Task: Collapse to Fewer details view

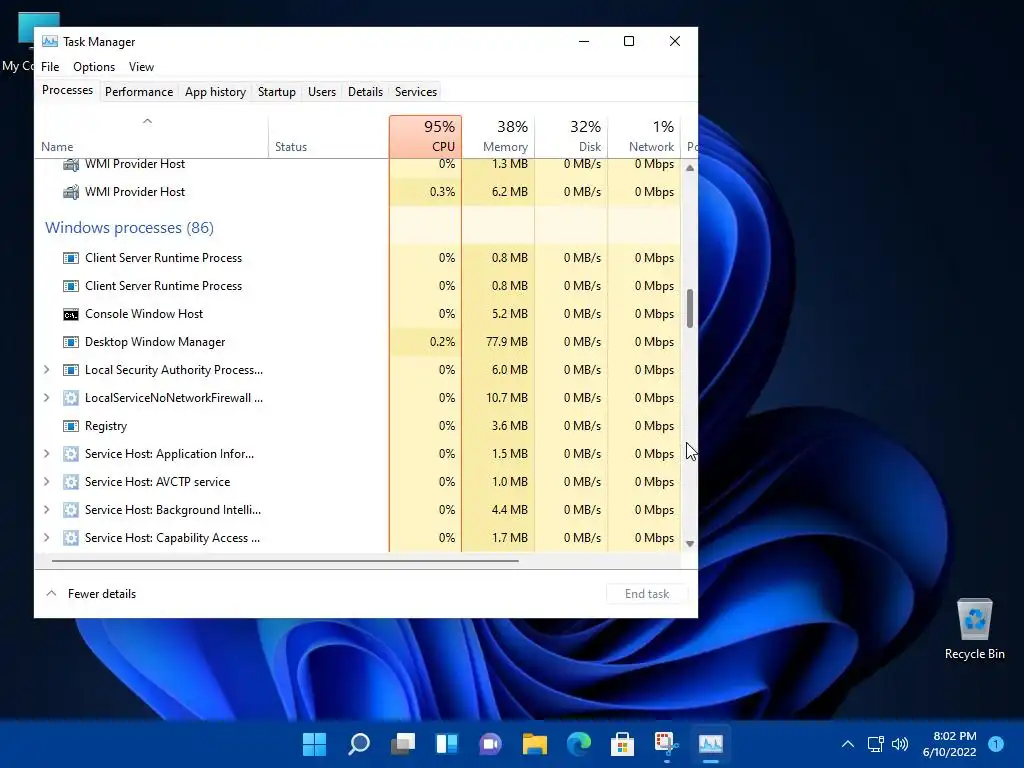Action: click(x=91, y=594)
